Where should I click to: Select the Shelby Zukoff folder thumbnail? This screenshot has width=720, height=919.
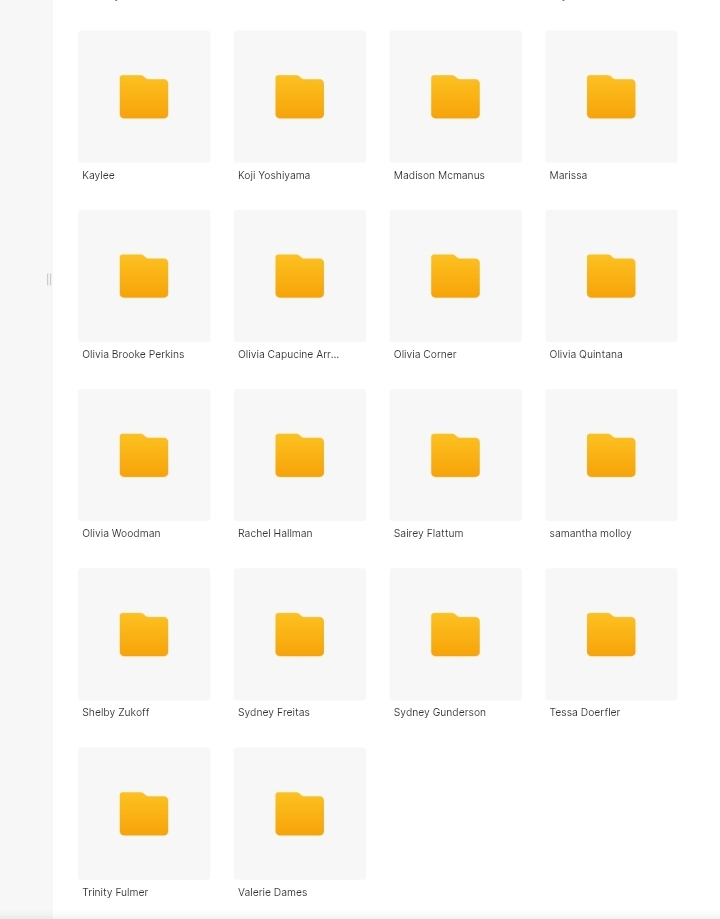144,634
